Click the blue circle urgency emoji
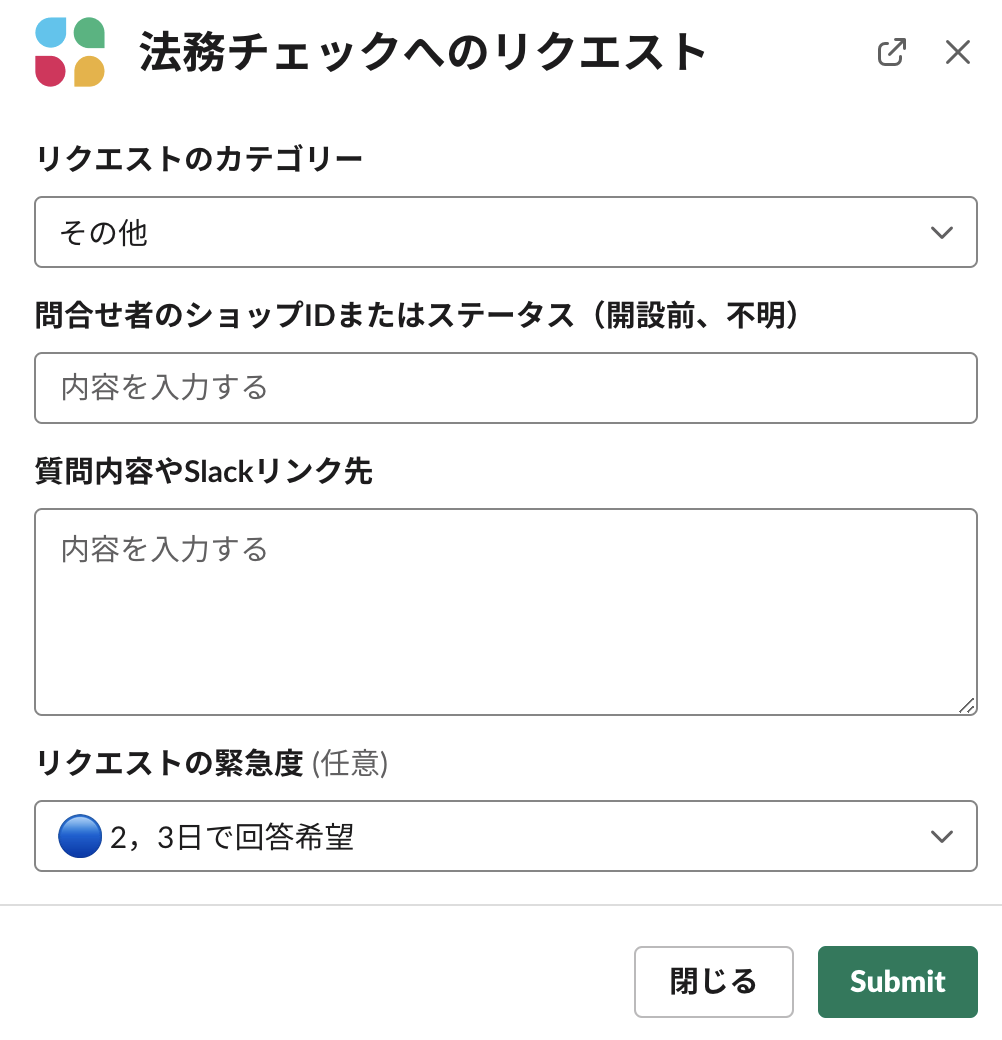 (80, 836)
